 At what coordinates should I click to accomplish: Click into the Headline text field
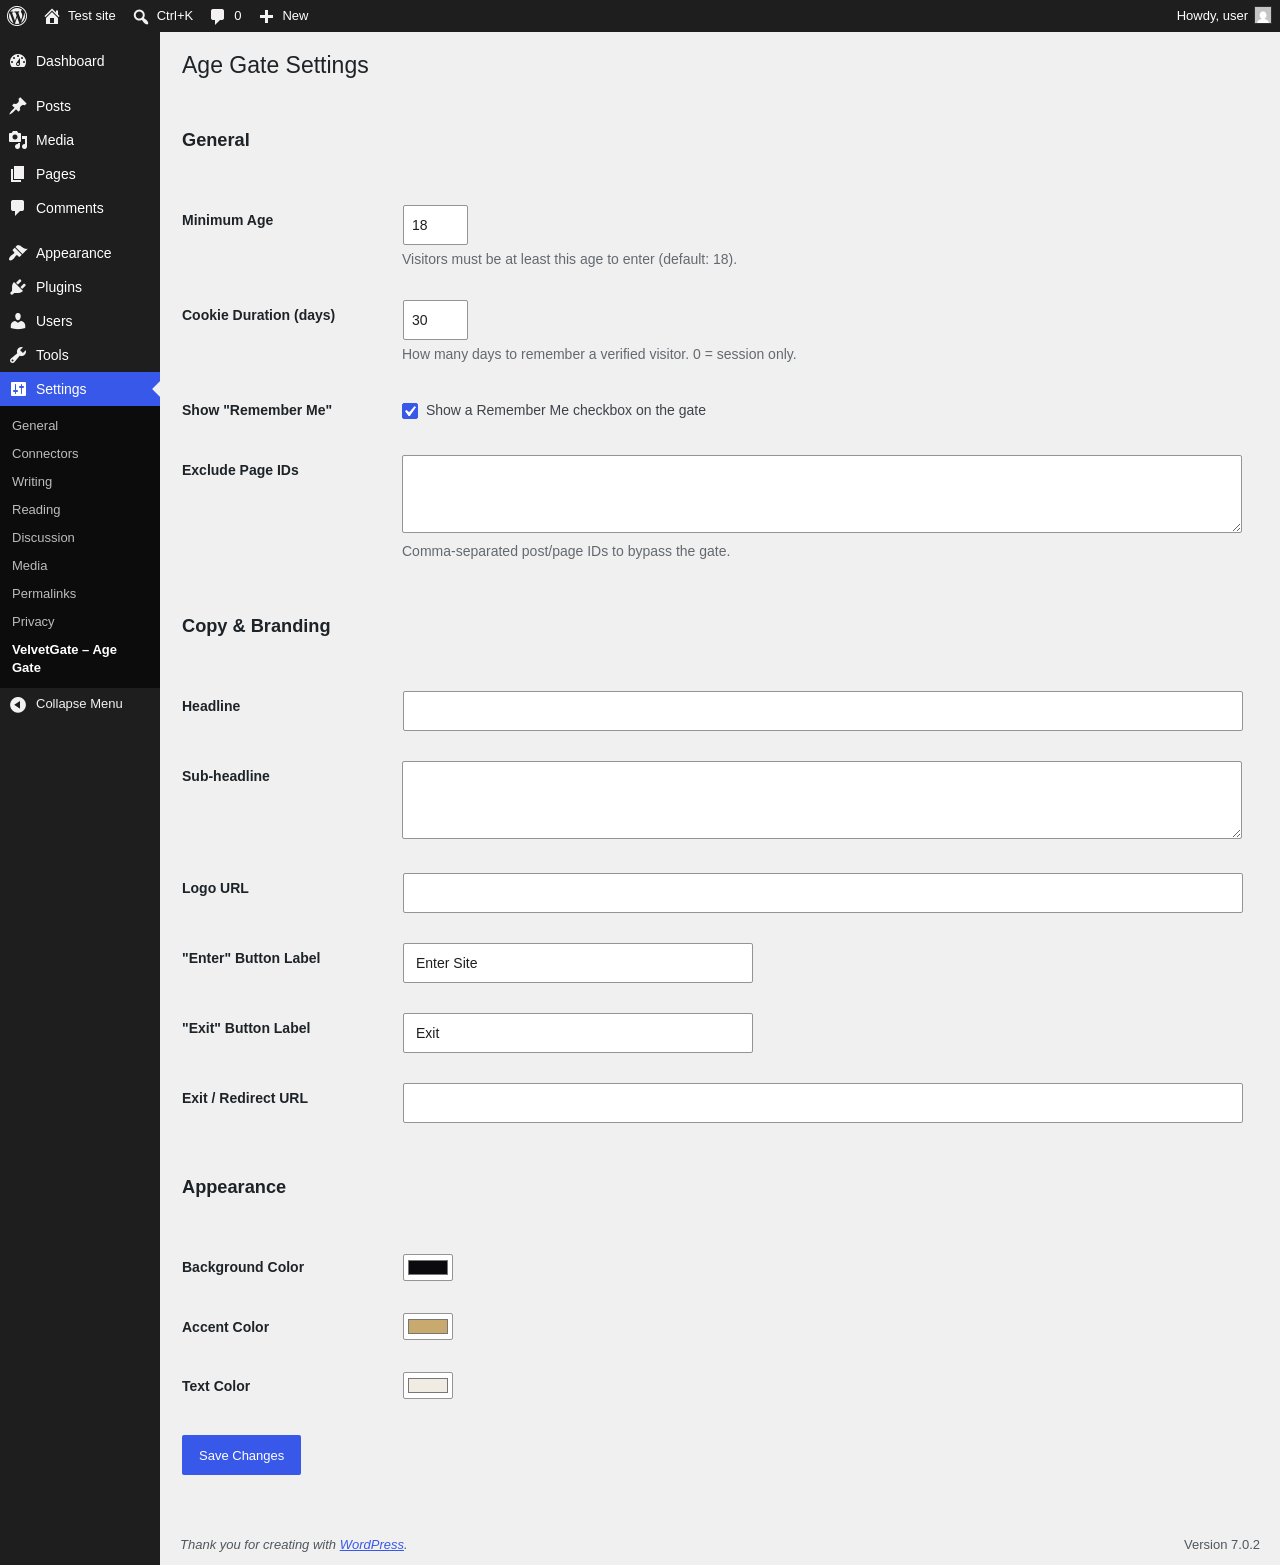click(x=823, y=711)
